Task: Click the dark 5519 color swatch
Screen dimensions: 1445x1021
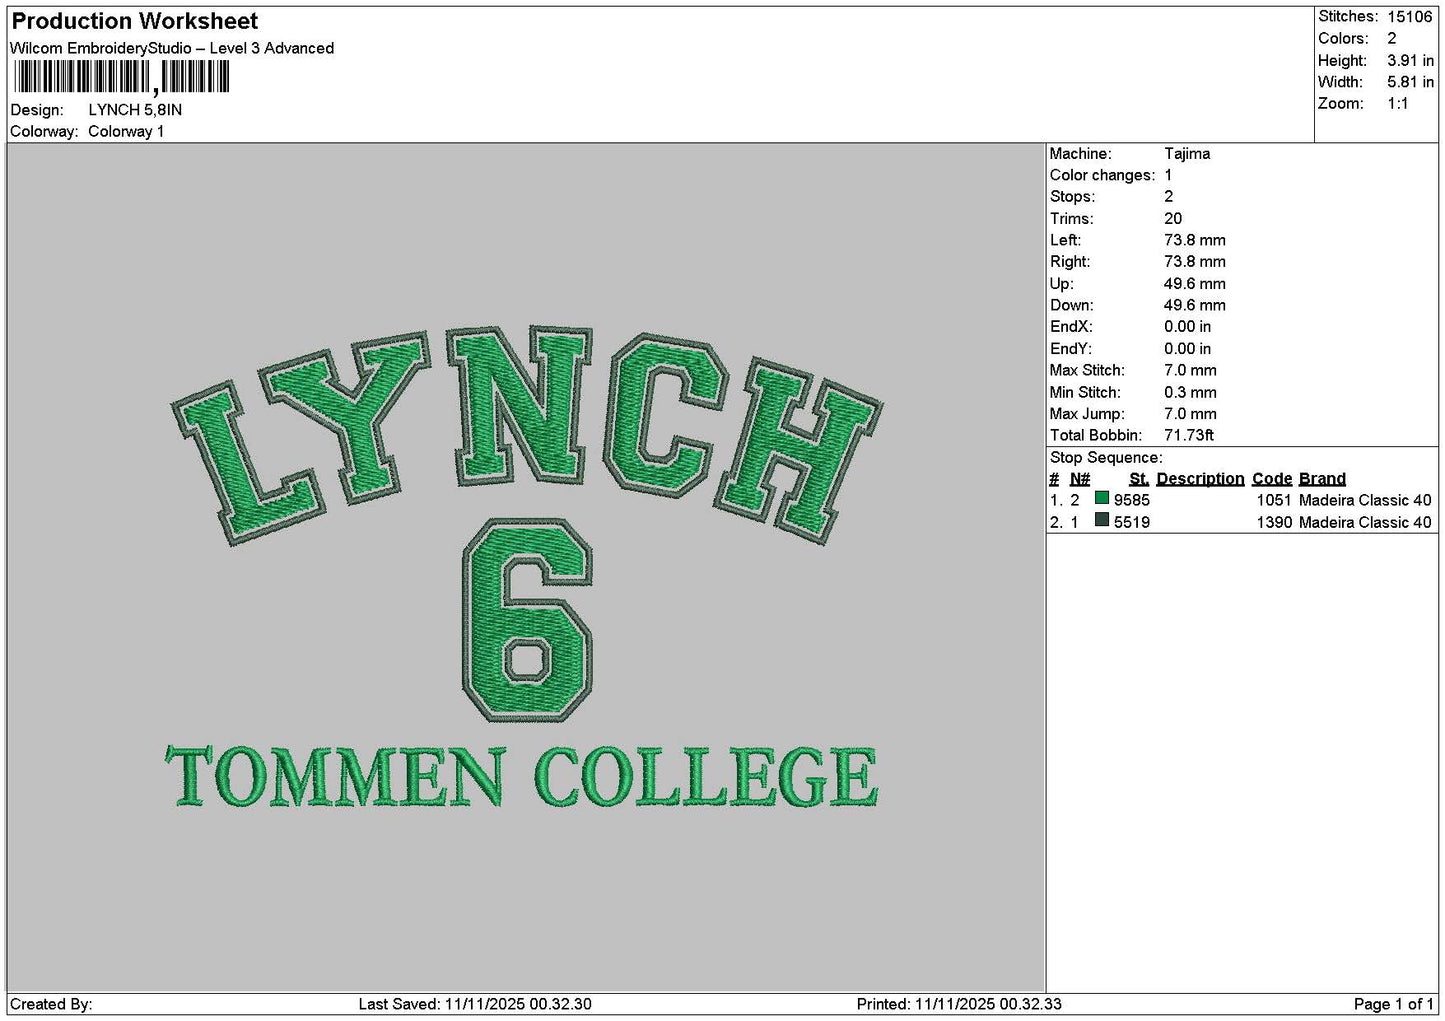Action: pos(1101,520)
